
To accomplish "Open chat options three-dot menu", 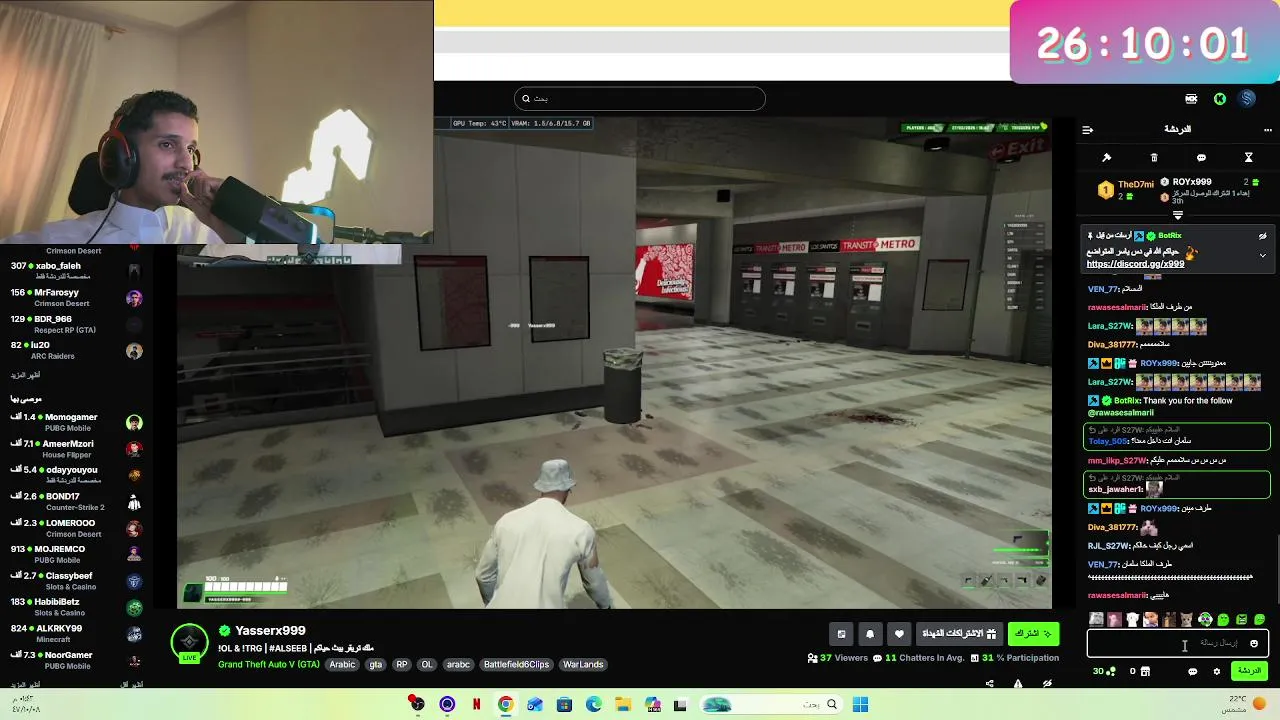I will coord(1268,130).
